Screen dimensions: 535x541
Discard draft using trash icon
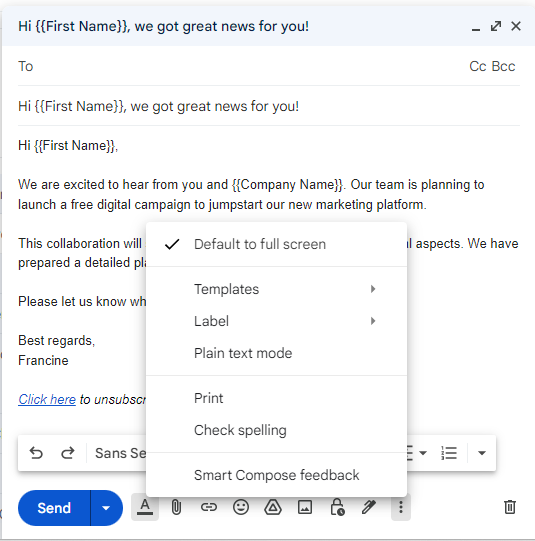[510, 507]
